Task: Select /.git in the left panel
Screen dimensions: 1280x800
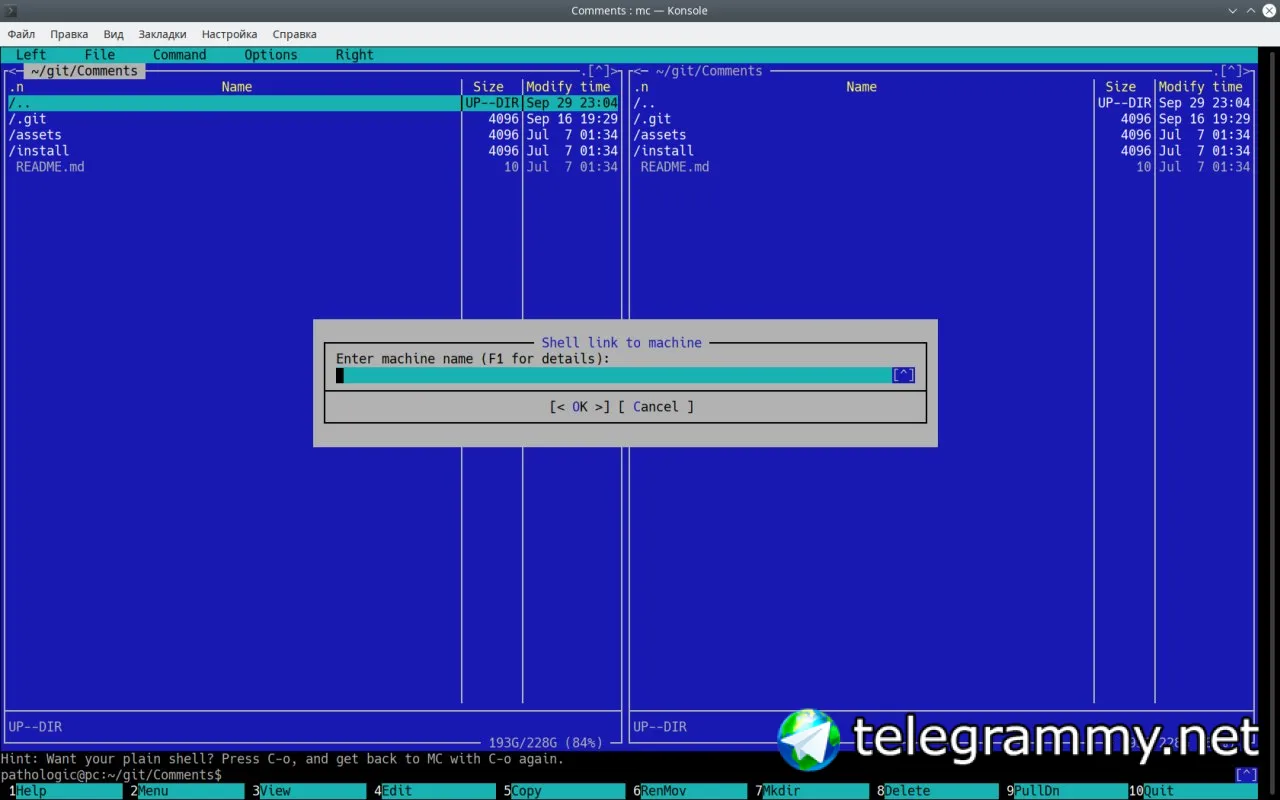Action: 313,119
